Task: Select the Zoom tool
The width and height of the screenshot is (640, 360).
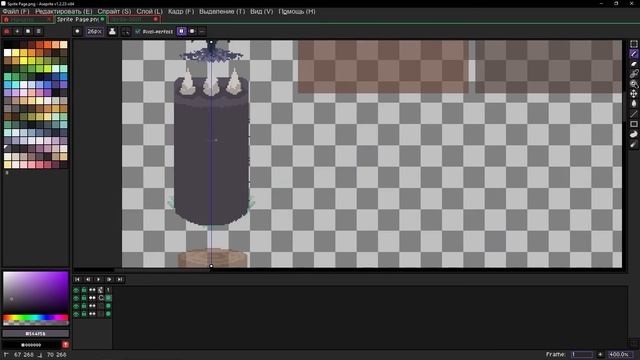Action: click(633, 84)
